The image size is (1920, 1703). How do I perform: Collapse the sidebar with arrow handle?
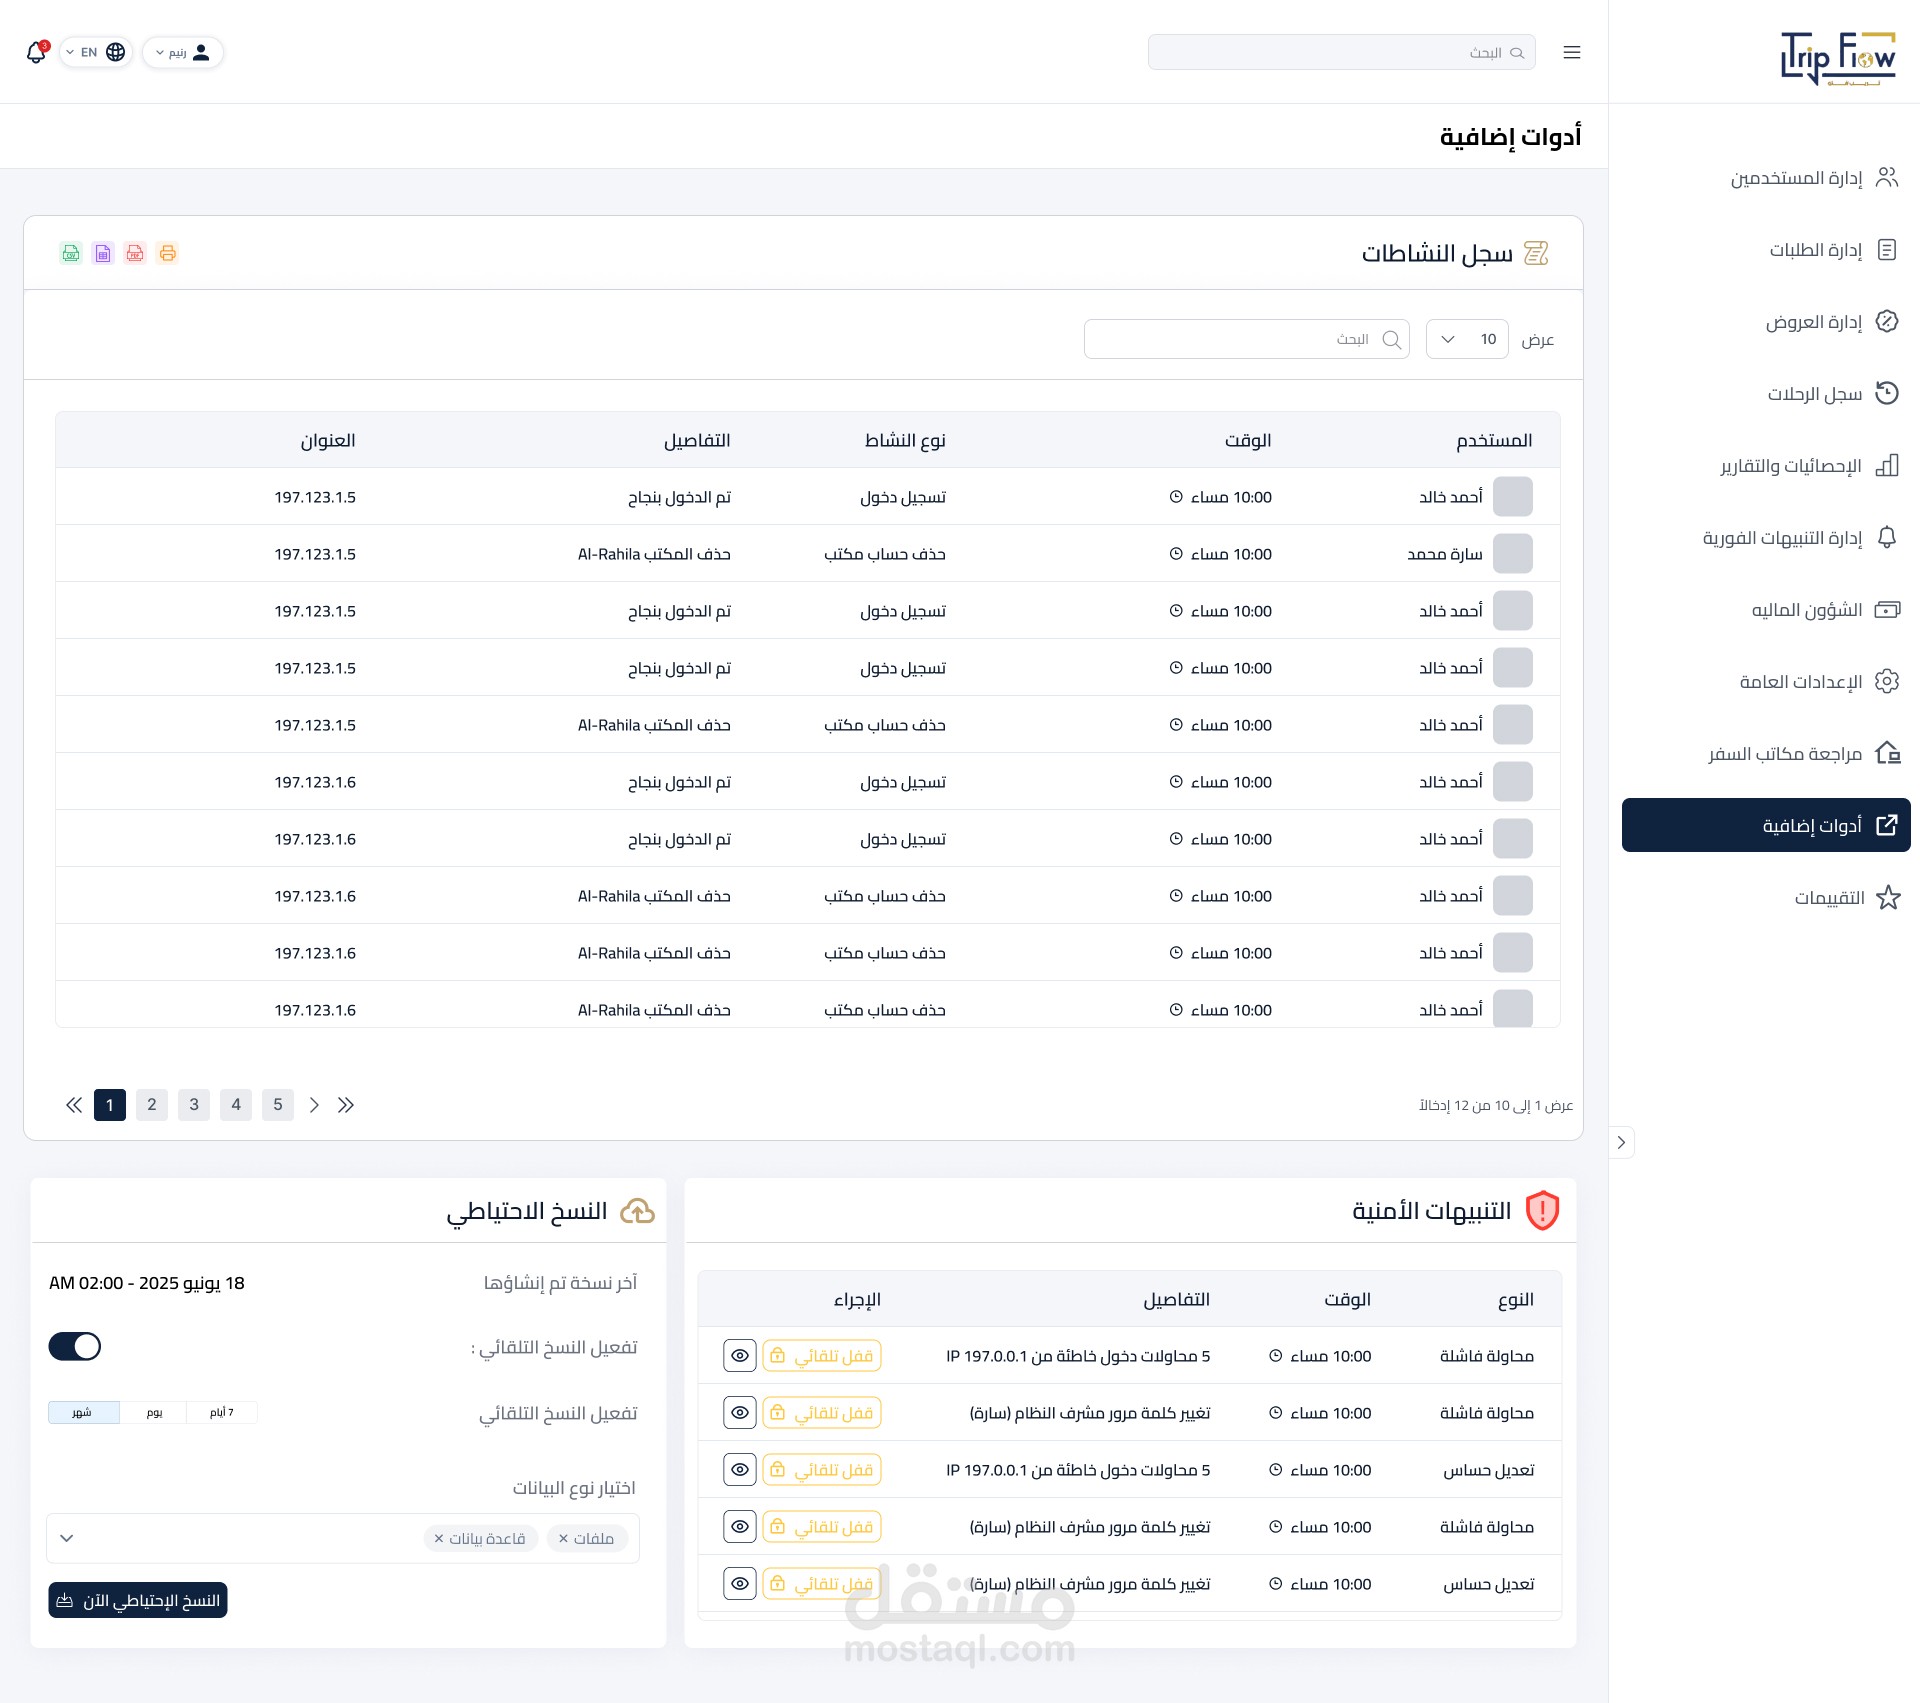click(1621, 1142)
